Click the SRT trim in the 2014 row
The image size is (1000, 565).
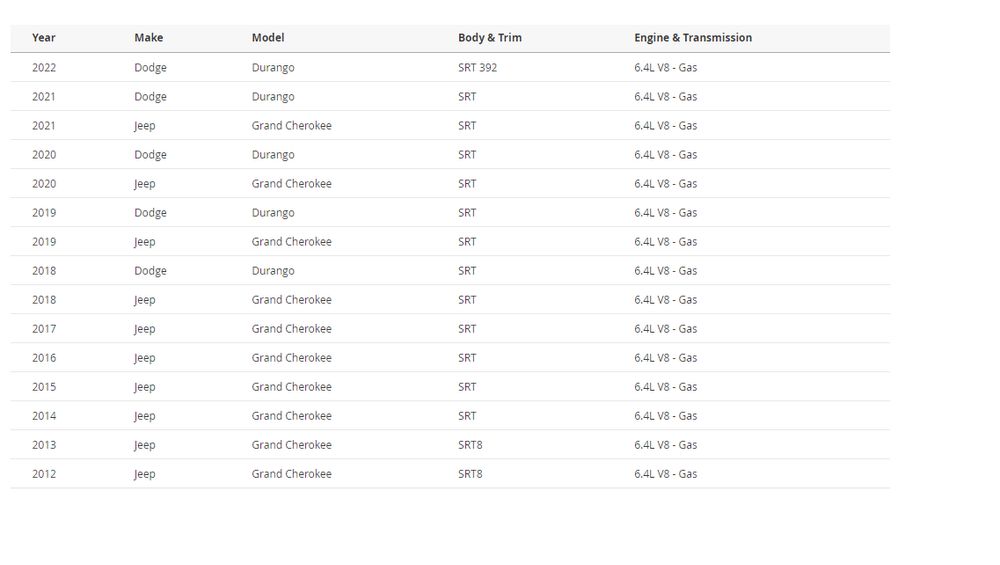coord(467,416)
